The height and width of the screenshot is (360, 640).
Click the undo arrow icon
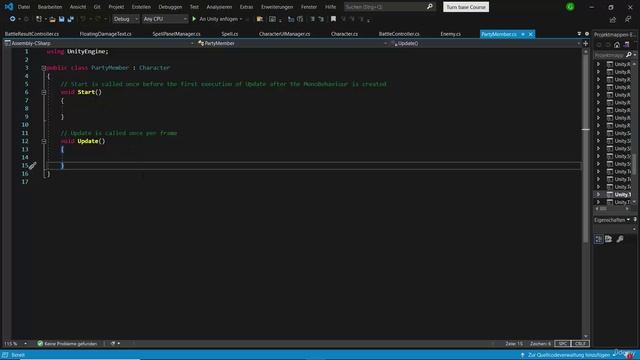pos(83,19)
